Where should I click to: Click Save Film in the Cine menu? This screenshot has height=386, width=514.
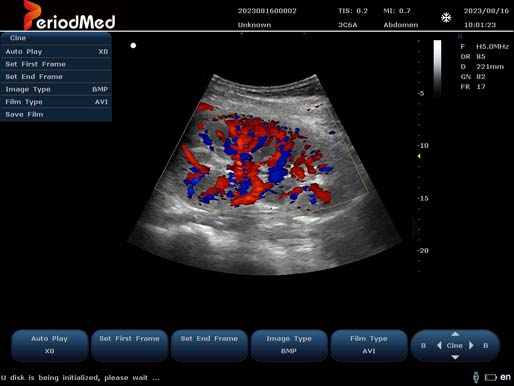tap(56, 114)
